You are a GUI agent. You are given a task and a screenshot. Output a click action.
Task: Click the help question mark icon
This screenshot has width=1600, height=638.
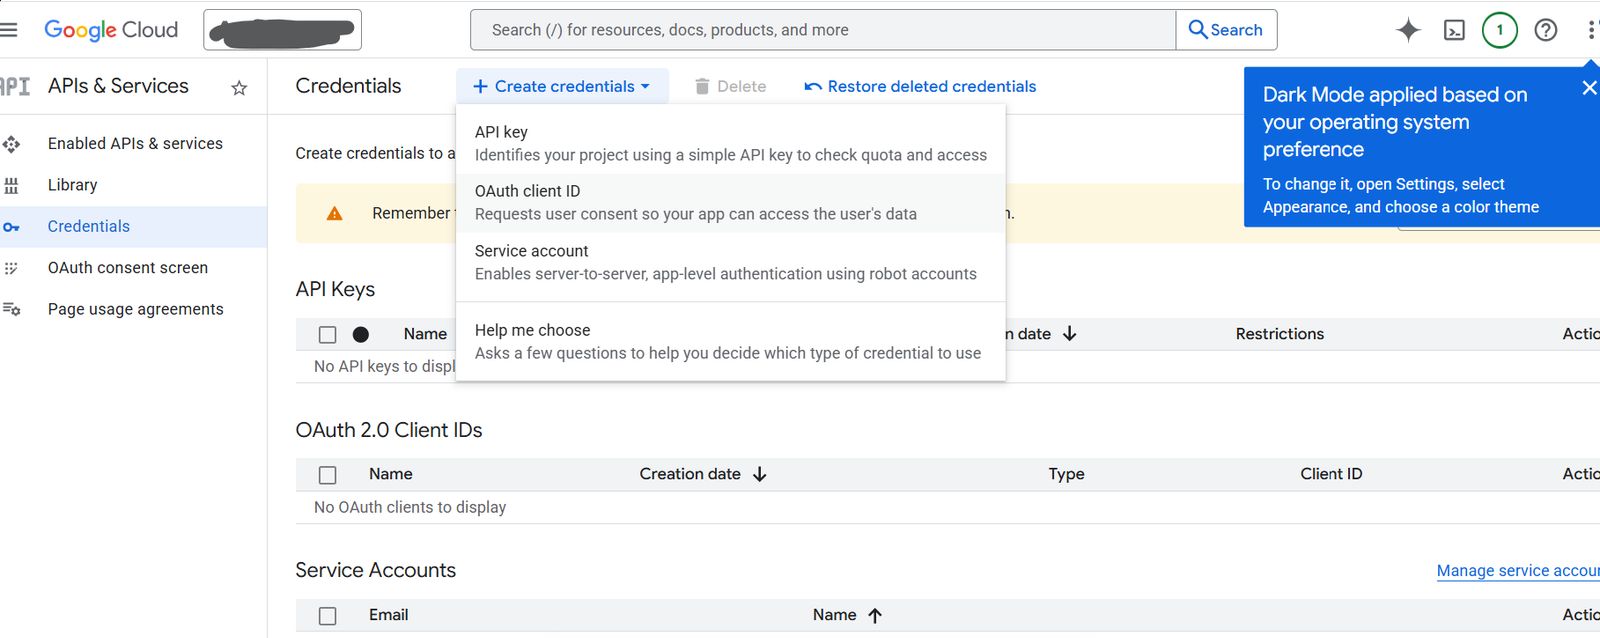pyautogui.click(x=1545, y=30)
